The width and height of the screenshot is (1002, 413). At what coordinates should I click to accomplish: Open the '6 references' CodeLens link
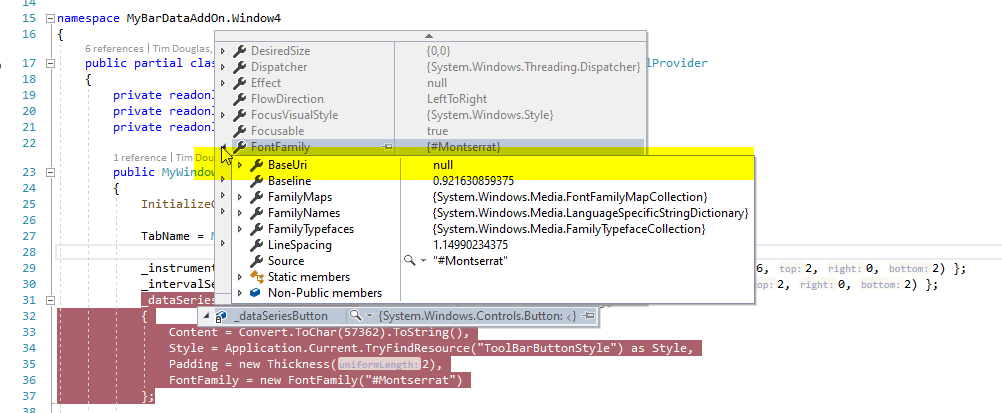114,49
